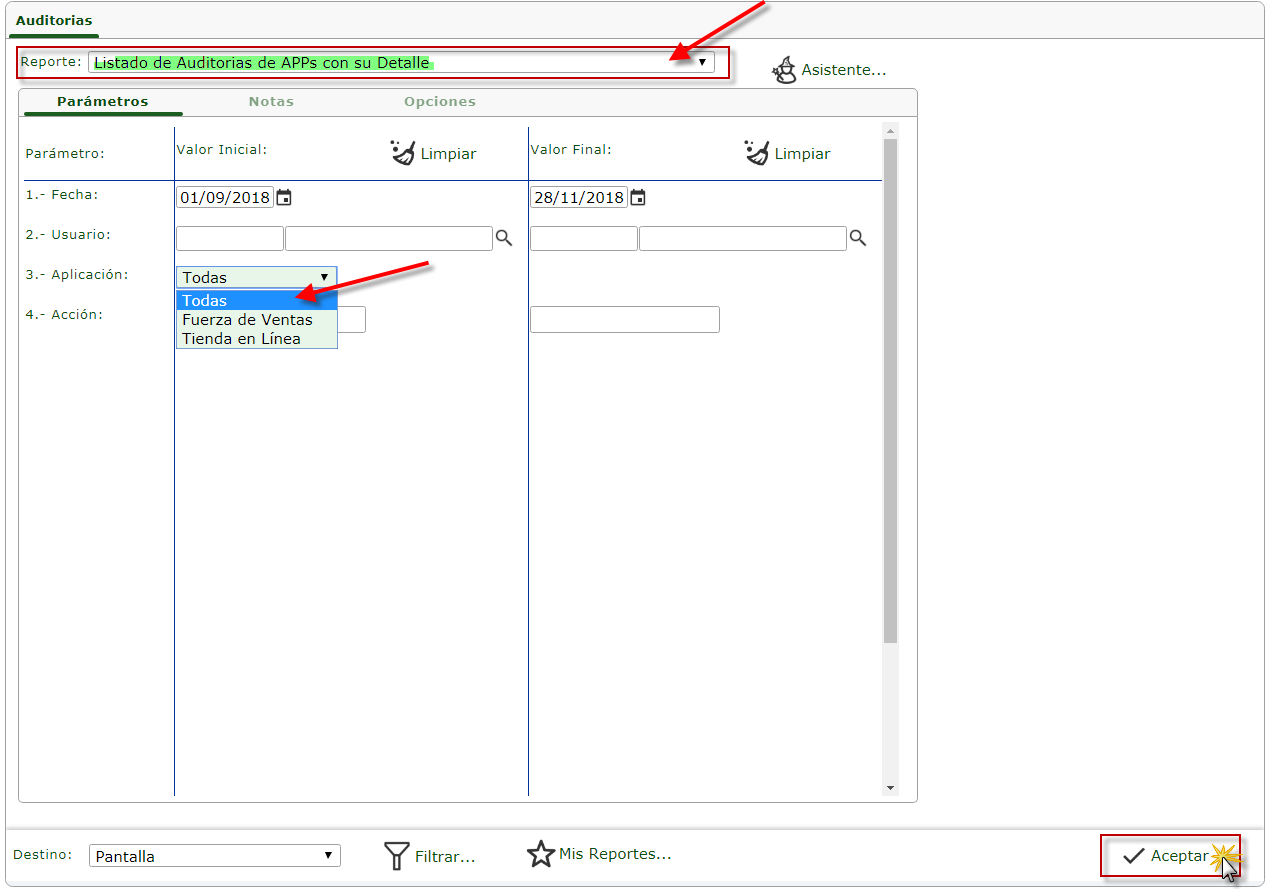The width and height of the screenshot is (1280, 889).
Task: Click the "Reporte:" label
Action: pos(51,62)
